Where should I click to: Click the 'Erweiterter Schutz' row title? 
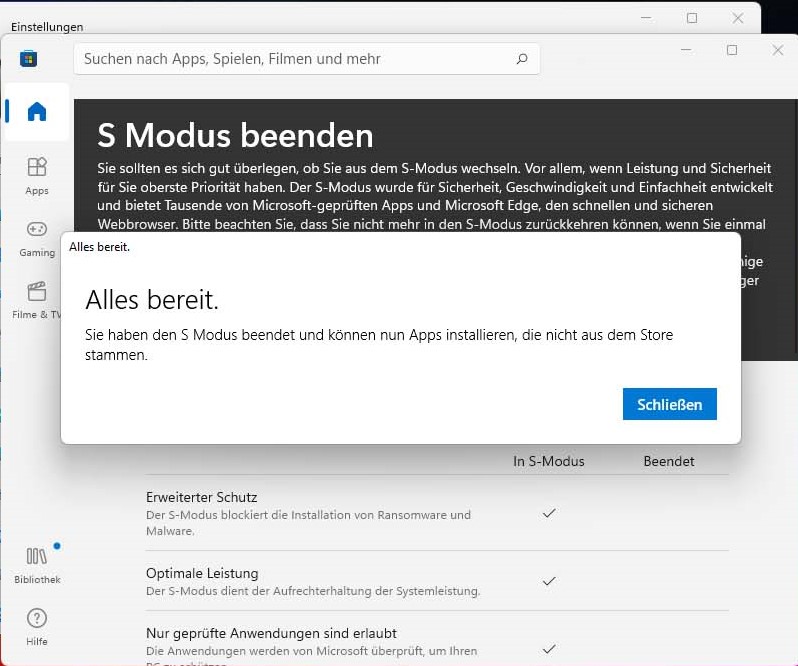(x=202, y=497)
